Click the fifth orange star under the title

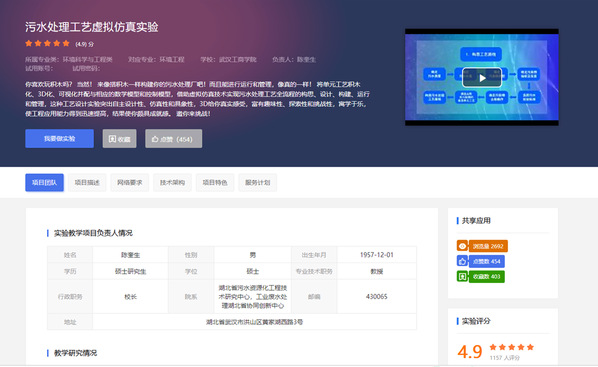click(66, 43)
